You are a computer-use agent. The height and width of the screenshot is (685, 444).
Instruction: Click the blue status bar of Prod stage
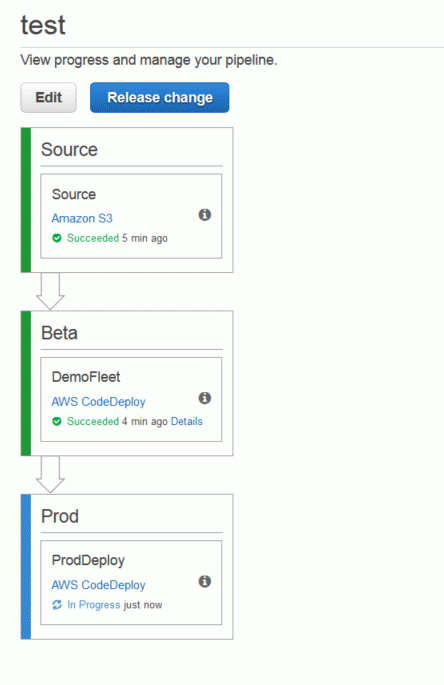[x=26, y=567]
